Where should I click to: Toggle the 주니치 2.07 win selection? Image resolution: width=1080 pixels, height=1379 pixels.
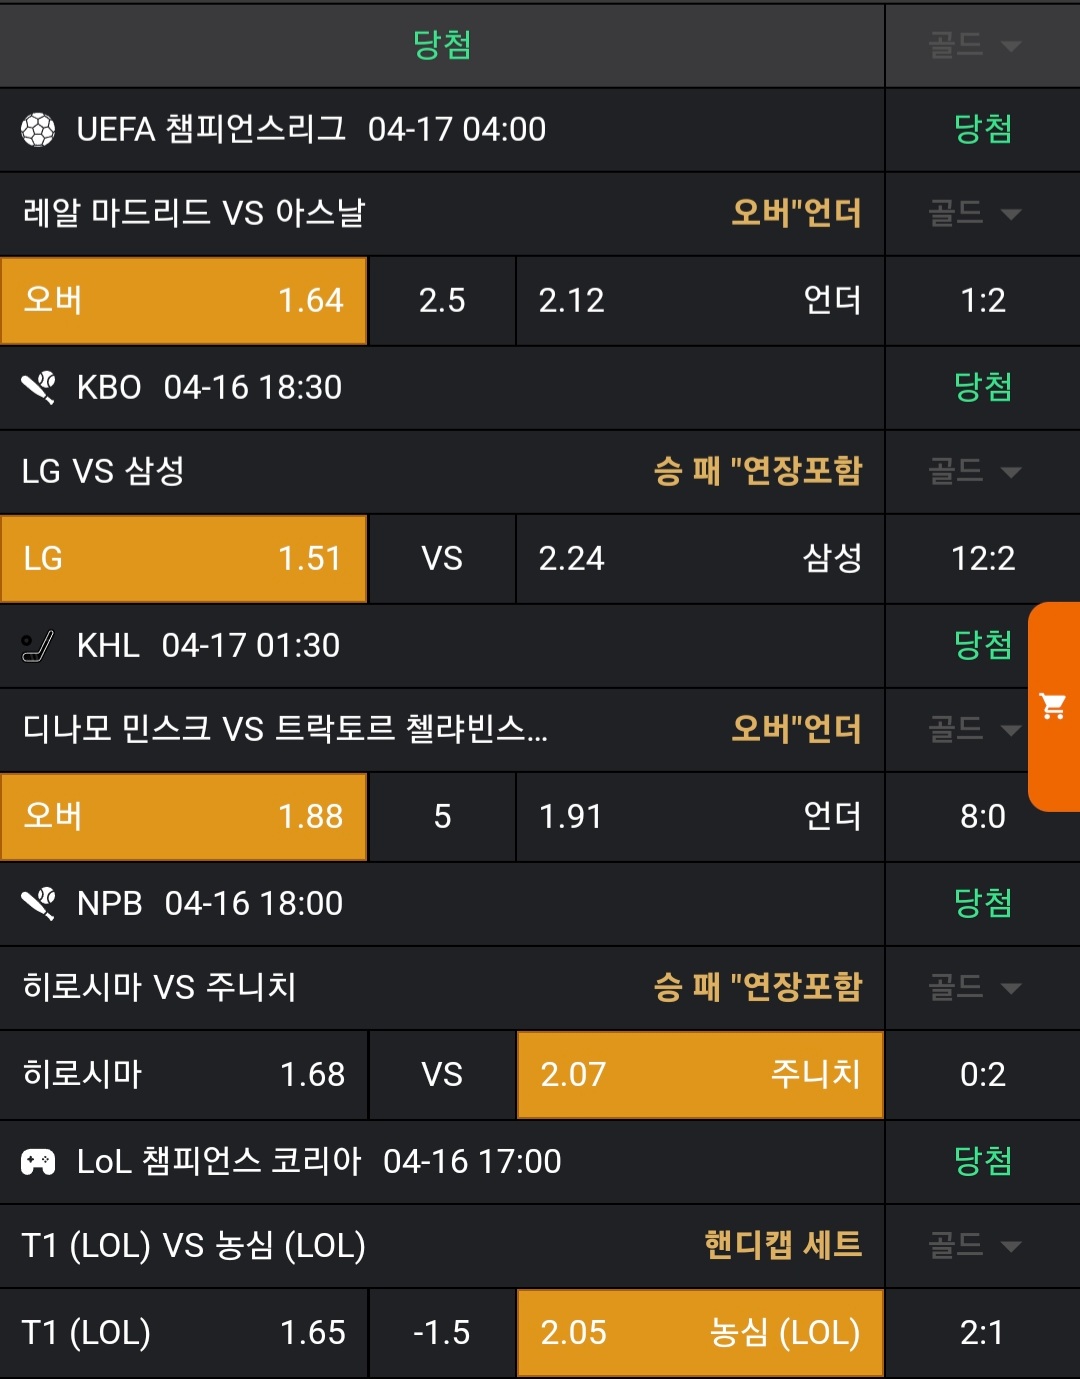[x=700, y=1075]
